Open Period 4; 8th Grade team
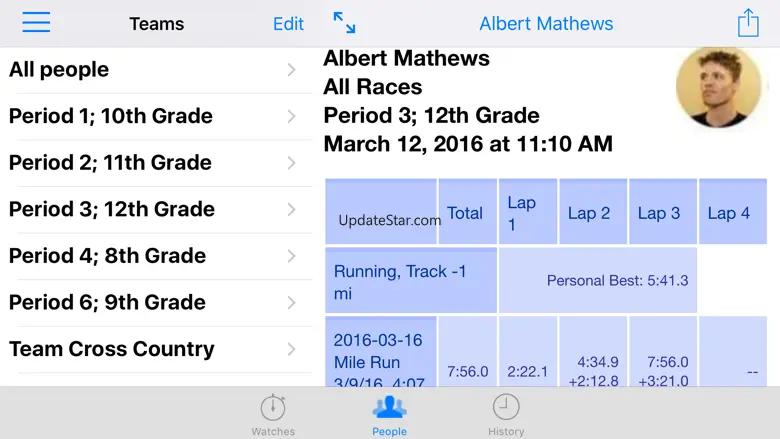Image resolution: width=780 pixels, height=439 pixels. (x=156, y=256)
